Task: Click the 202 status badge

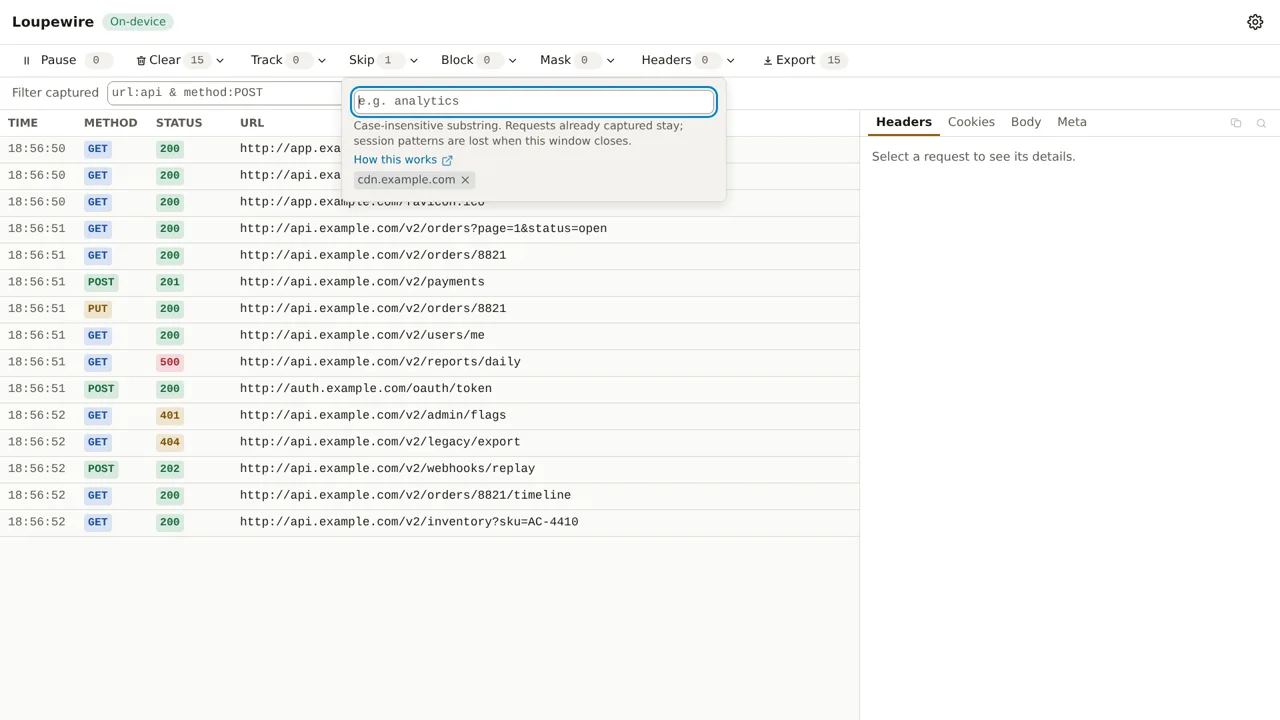Action: pyautogui.click(x=170, y=469)
